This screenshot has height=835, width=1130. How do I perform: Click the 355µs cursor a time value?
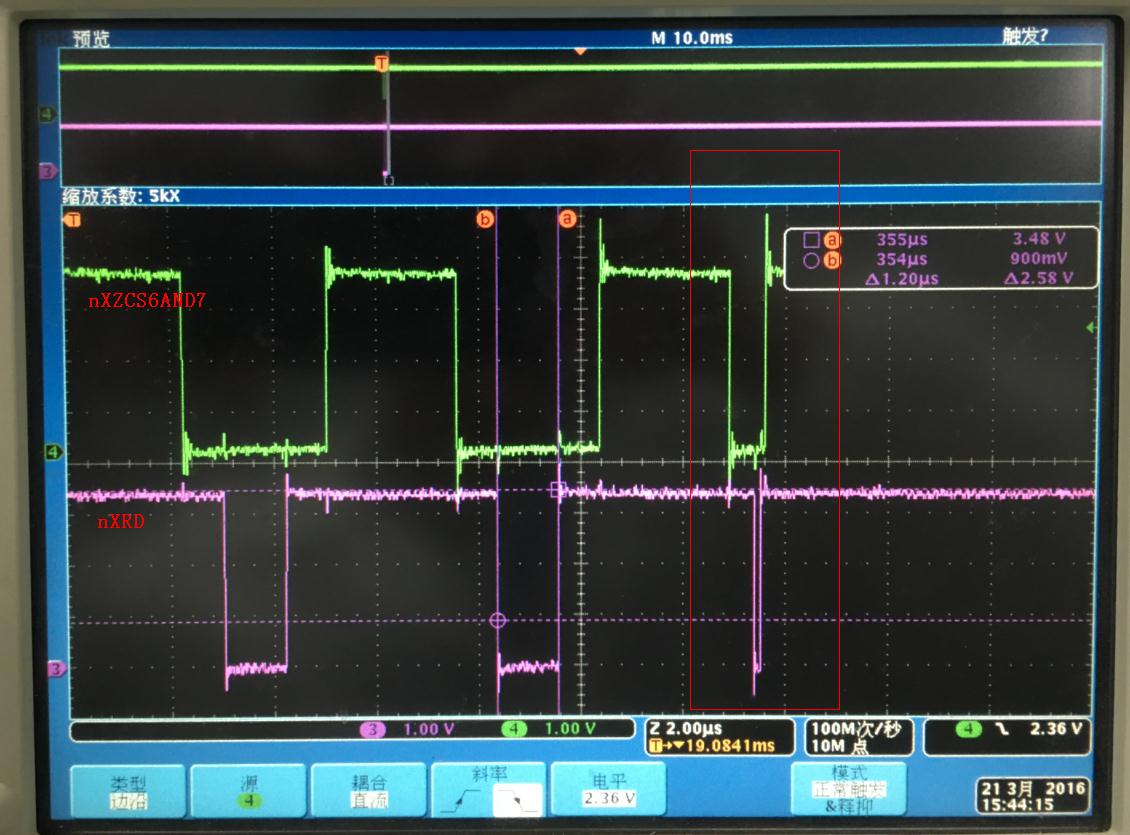pyautogui.click(x=901, y=240)
